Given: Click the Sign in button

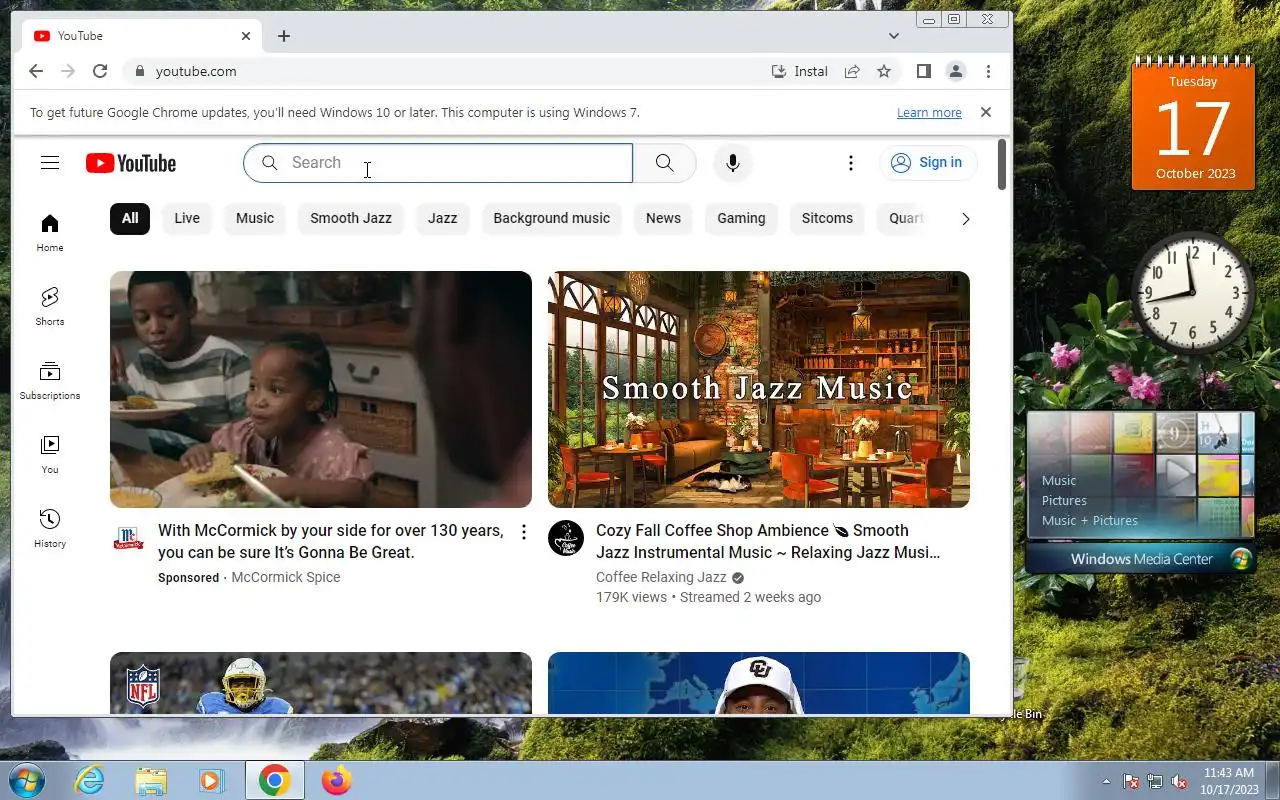Looking at the screenshot, I should pyautogui.click(x=928, y=163).
